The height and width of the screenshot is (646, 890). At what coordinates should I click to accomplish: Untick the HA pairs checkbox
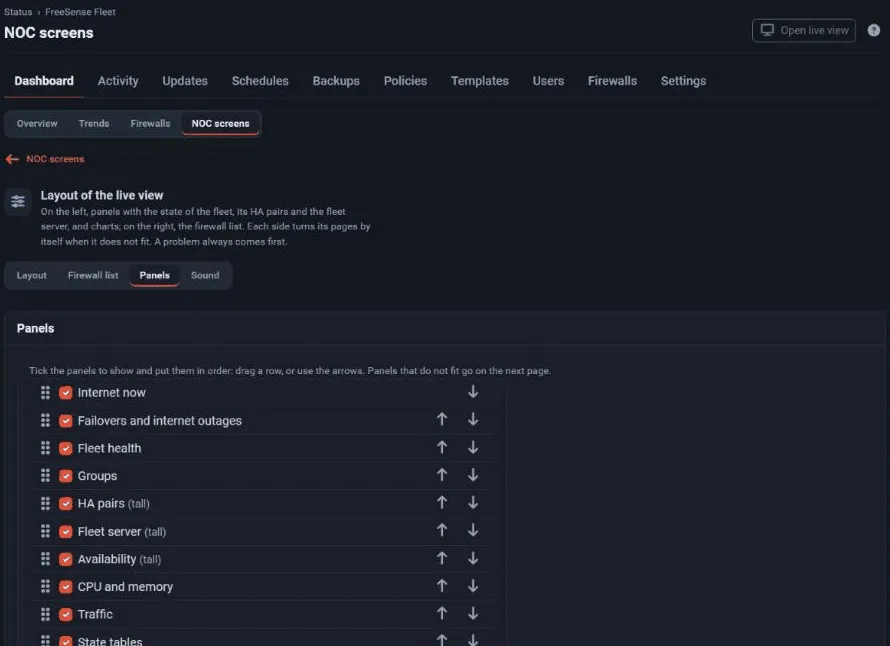[x=66, y=504]
